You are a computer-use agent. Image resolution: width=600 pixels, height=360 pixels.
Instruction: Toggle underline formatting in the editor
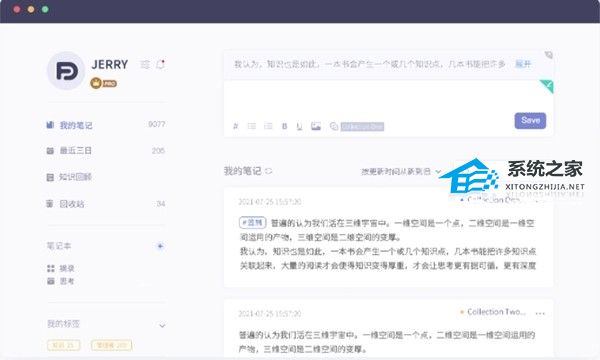point(299,126)
